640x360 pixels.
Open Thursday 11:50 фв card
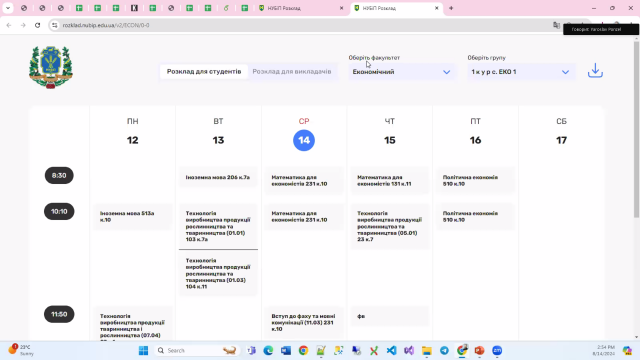(390, 316)
